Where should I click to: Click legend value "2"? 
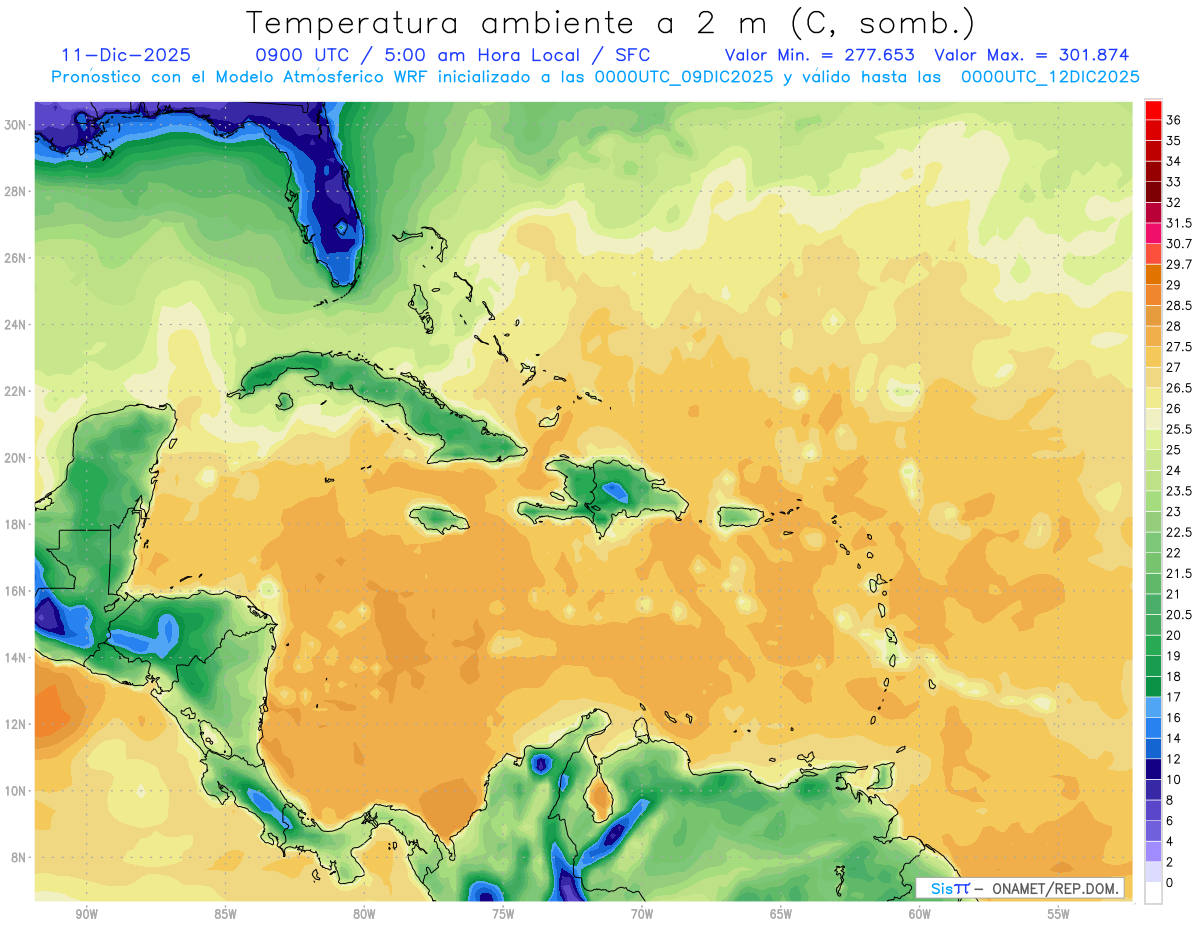[1170, 862]
